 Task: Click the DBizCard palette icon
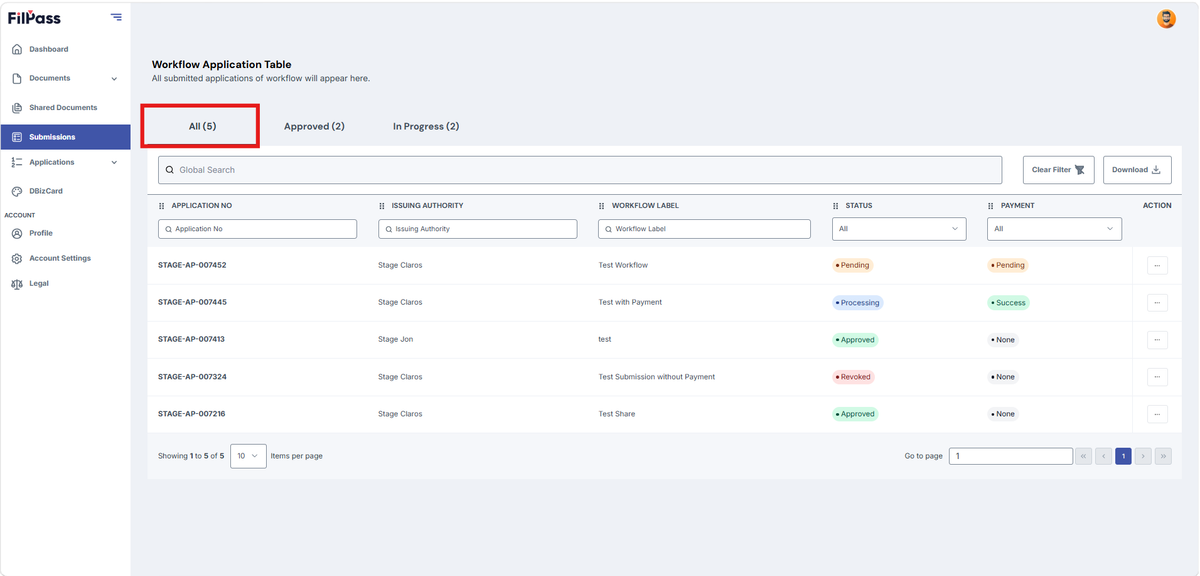(x=17, y=191)
